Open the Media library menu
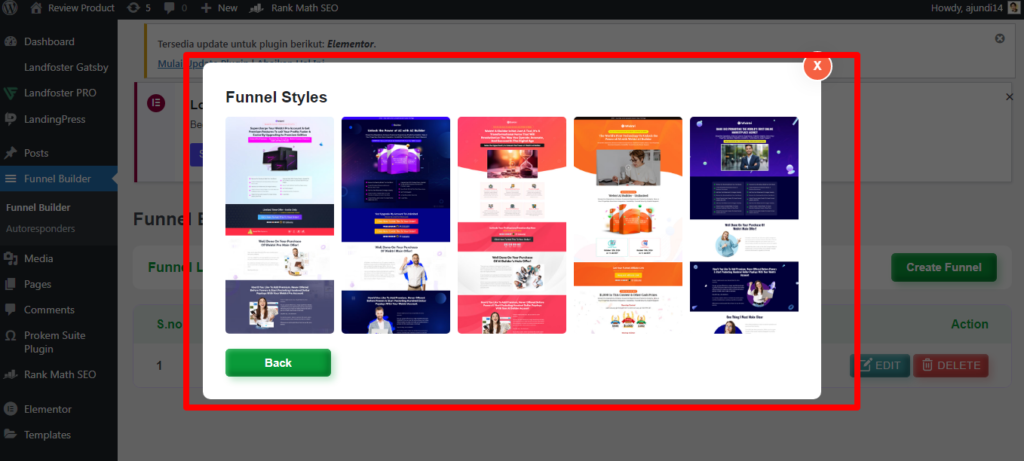This screenshot has height=461, width=1024. point(39,258)
